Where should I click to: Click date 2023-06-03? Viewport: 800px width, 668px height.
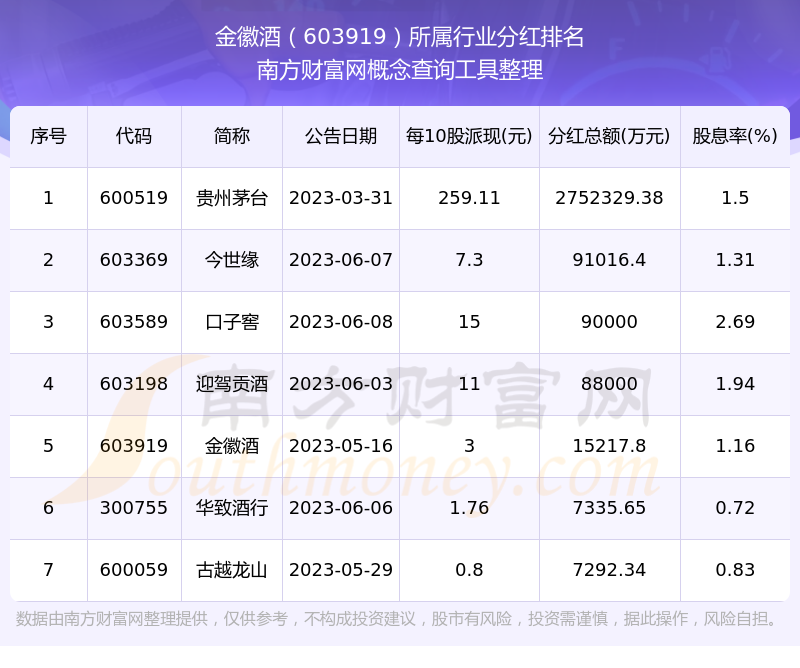click(x=341, y=384)
